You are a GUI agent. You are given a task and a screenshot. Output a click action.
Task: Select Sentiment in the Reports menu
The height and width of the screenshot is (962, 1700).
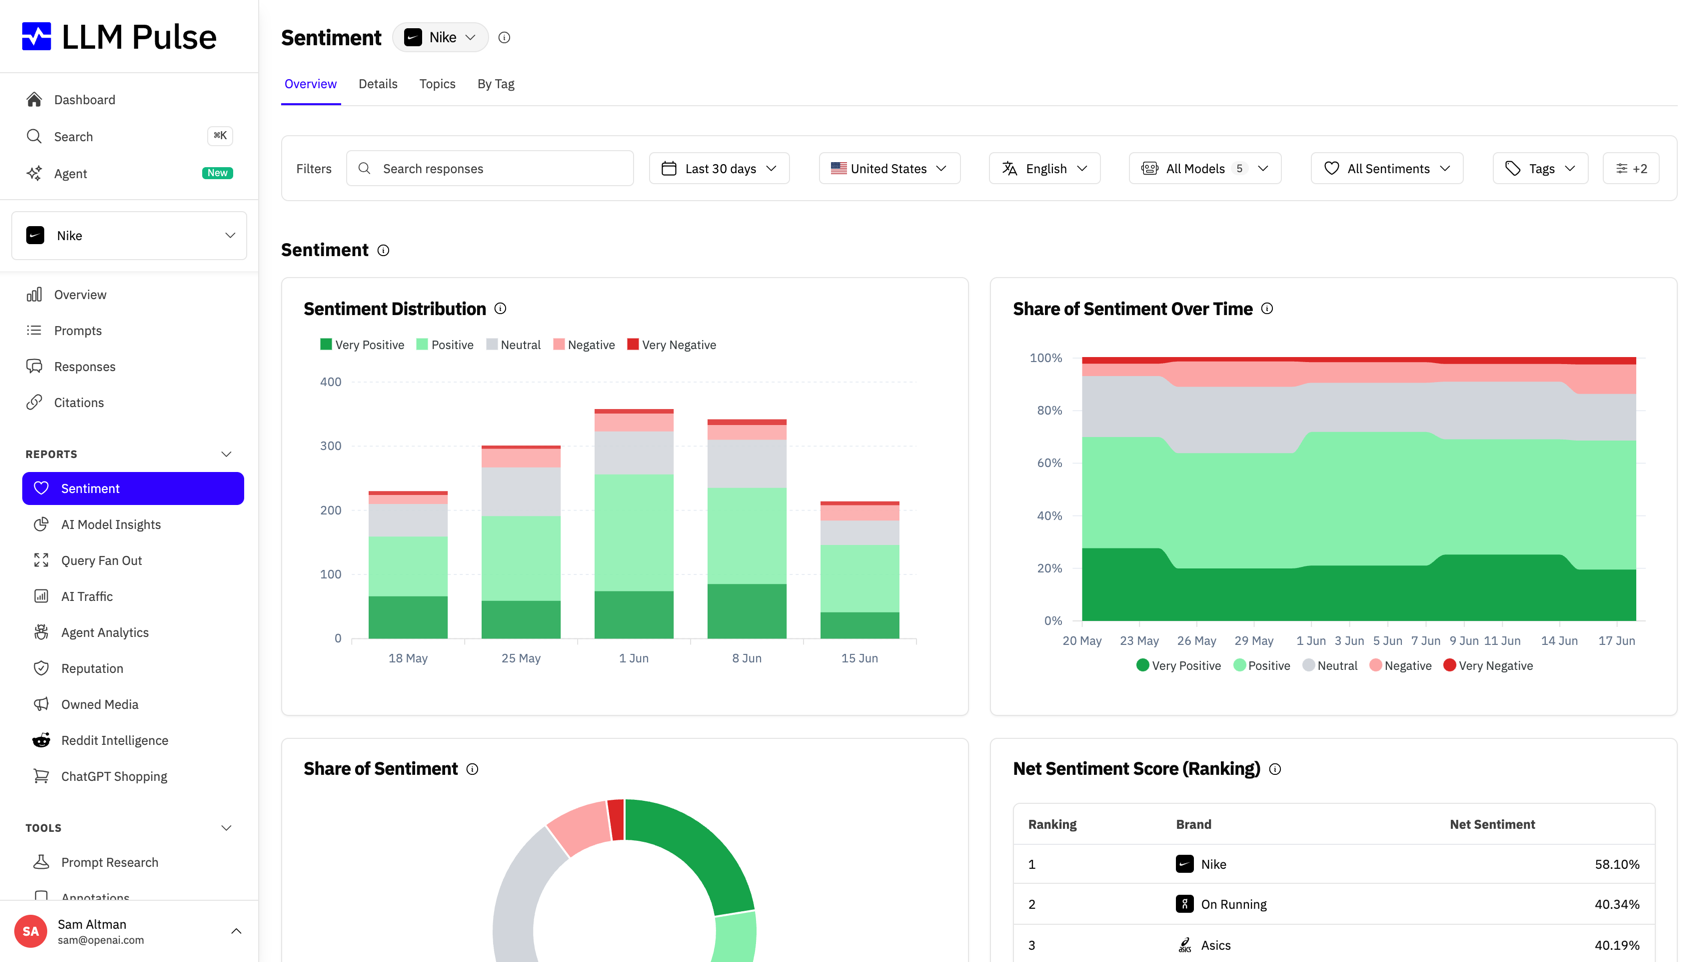pyautogui.click(x=133, y=489)
